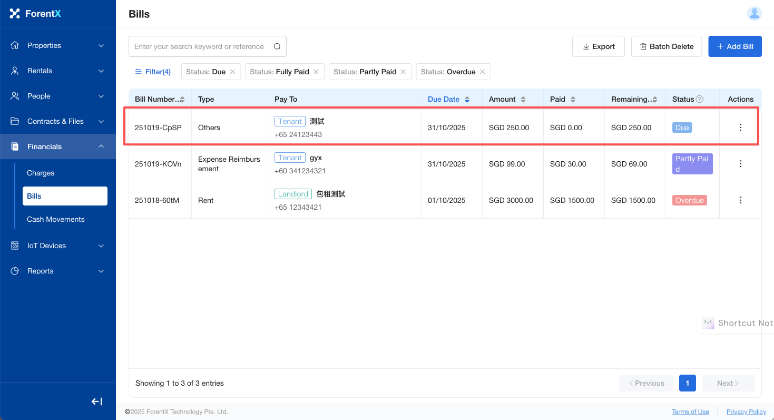Viewport: 774px width, 420px height.
Task: Remove the Status: Overdue filter tag
Action: tap(484, 72)
